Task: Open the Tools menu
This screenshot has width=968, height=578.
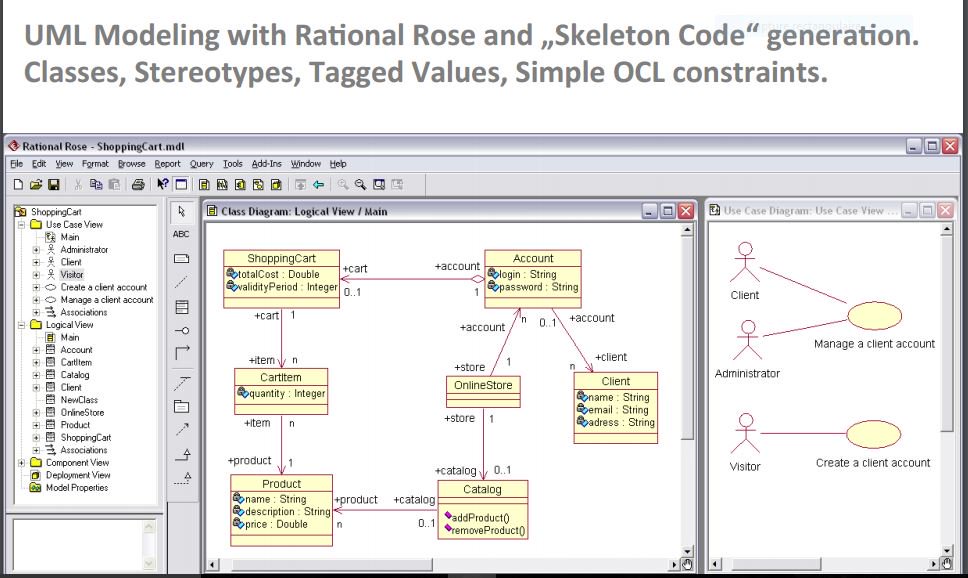Action: pyautogui.click(x=233, y=164)
